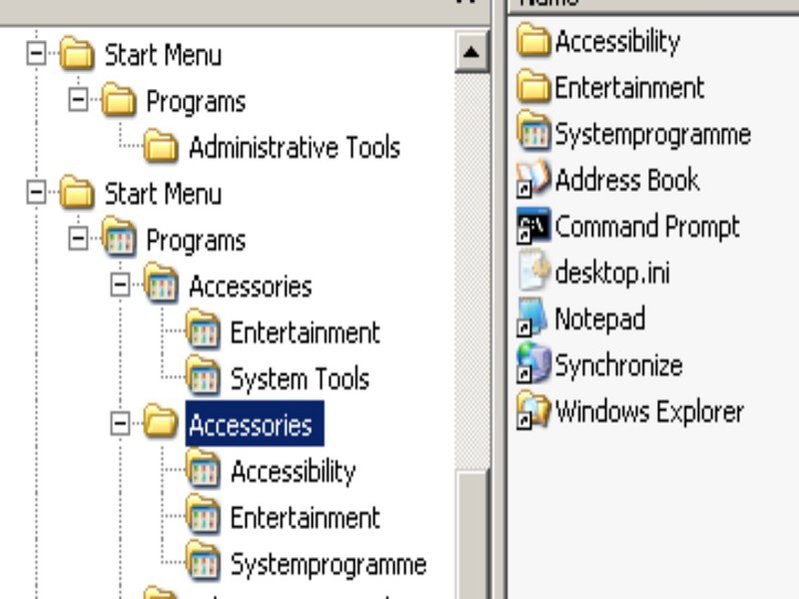Image resolution: width=799 pixels, height=599 pixels.
Task: Click Entertainment folder icon in file list
Action: coord(534,86)
